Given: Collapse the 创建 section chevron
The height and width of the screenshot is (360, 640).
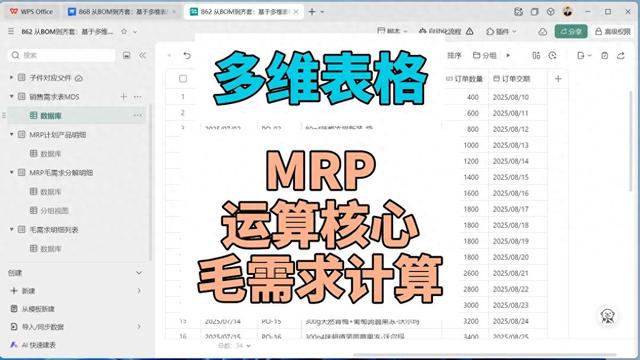Looking at the screenshot, I should coord(139,273).
